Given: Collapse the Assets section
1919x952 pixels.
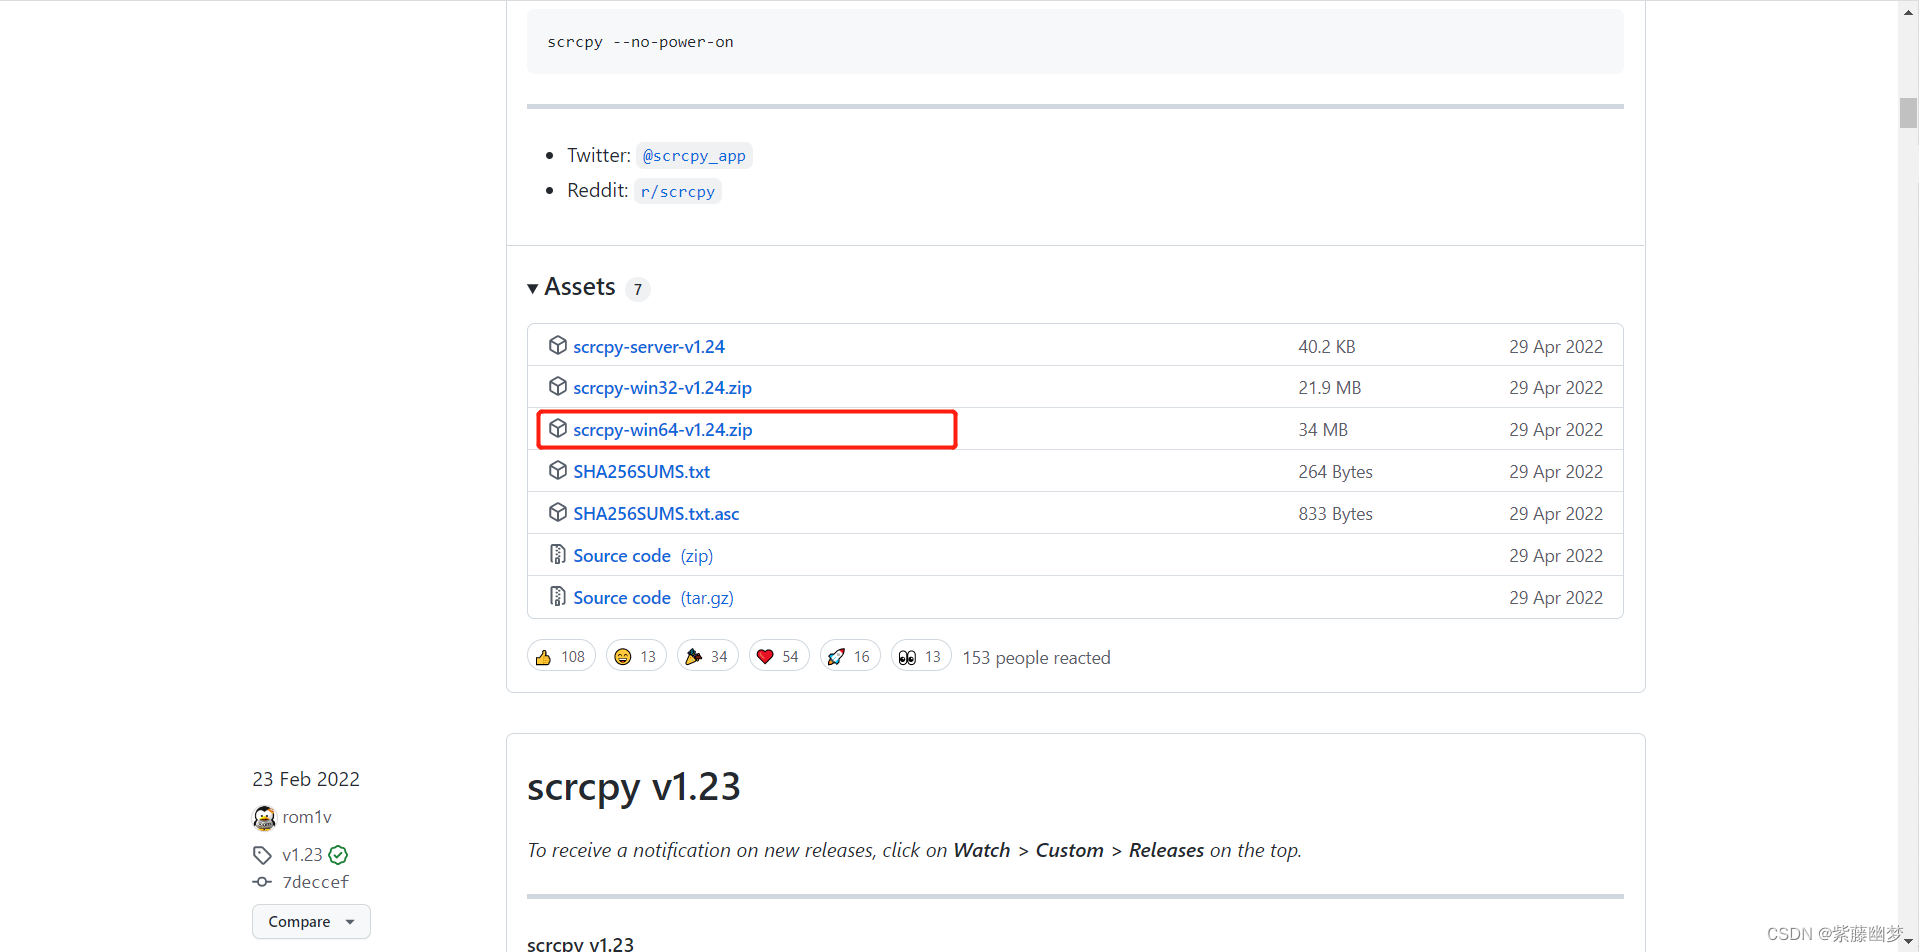Looking at the screenshot, I should (572, 287).
